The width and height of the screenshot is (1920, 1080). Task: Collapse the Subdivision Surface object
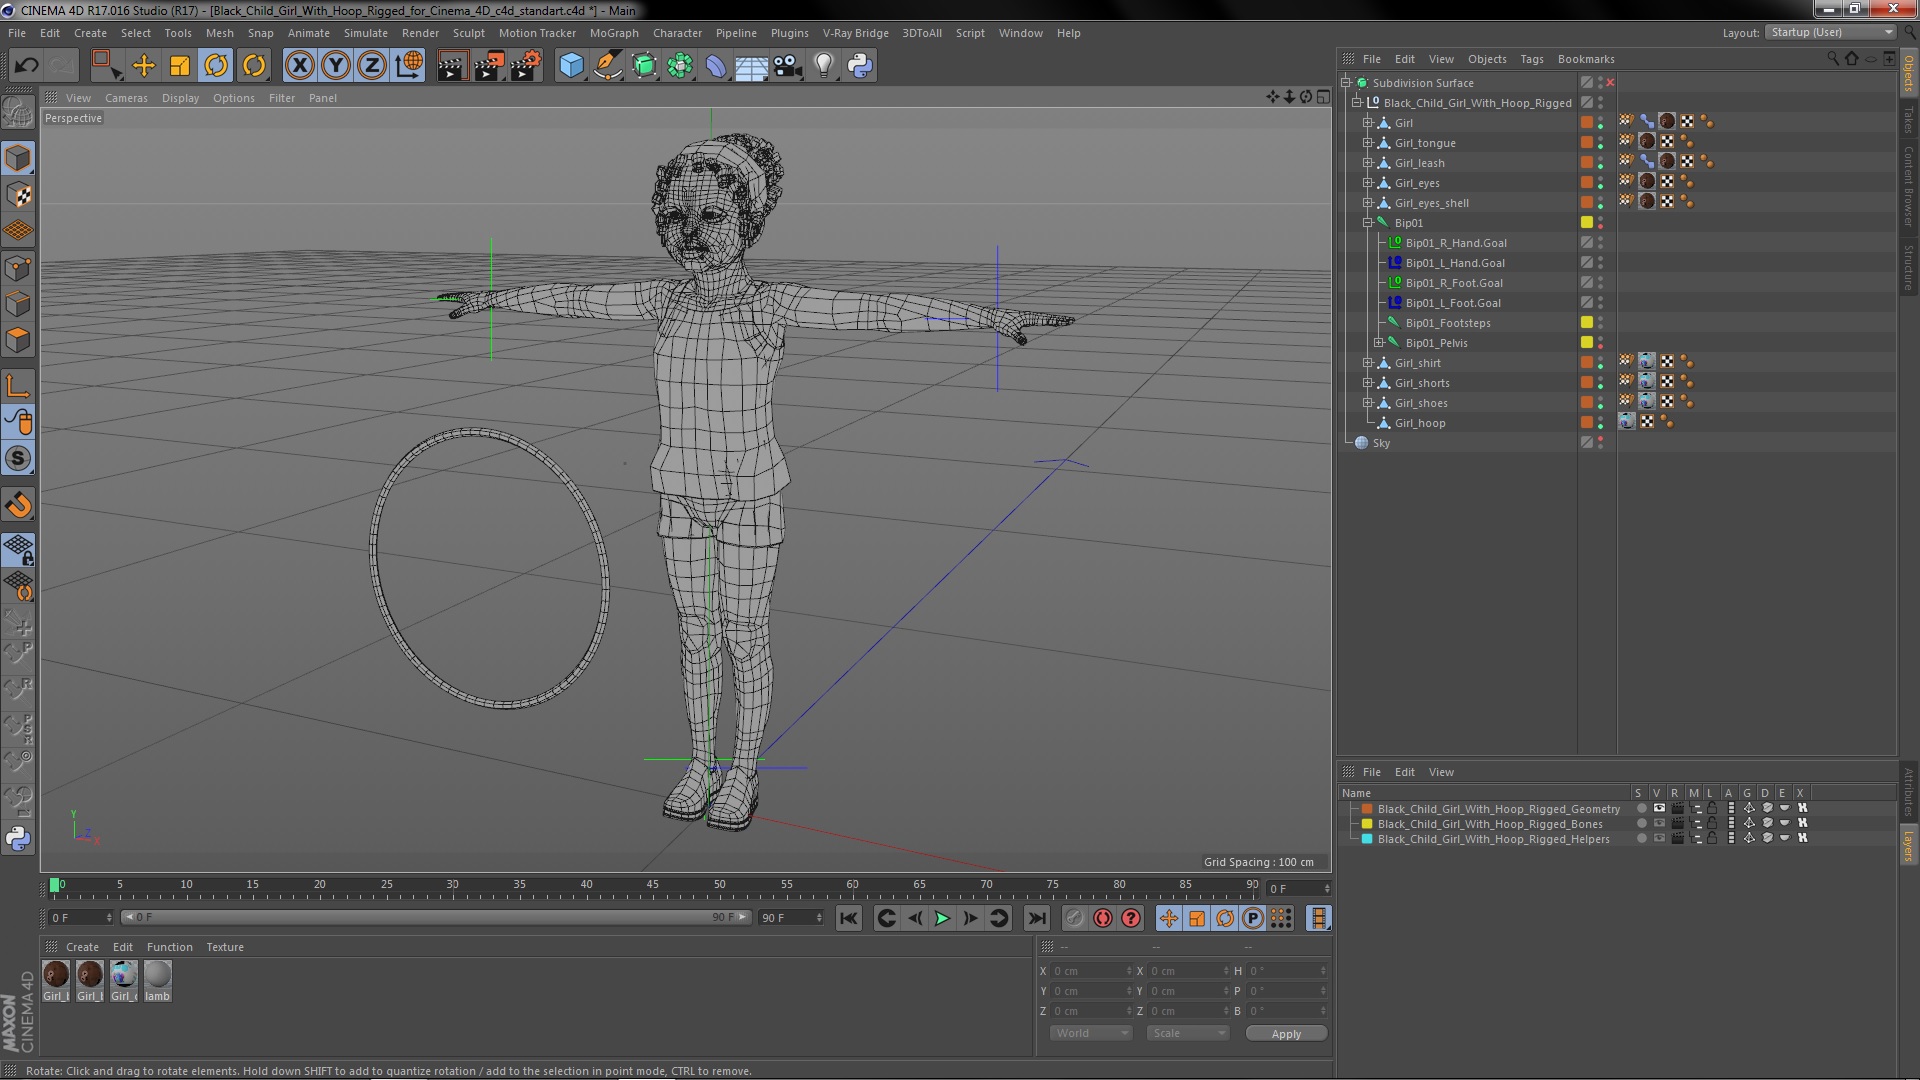[x=1346, y=83]
